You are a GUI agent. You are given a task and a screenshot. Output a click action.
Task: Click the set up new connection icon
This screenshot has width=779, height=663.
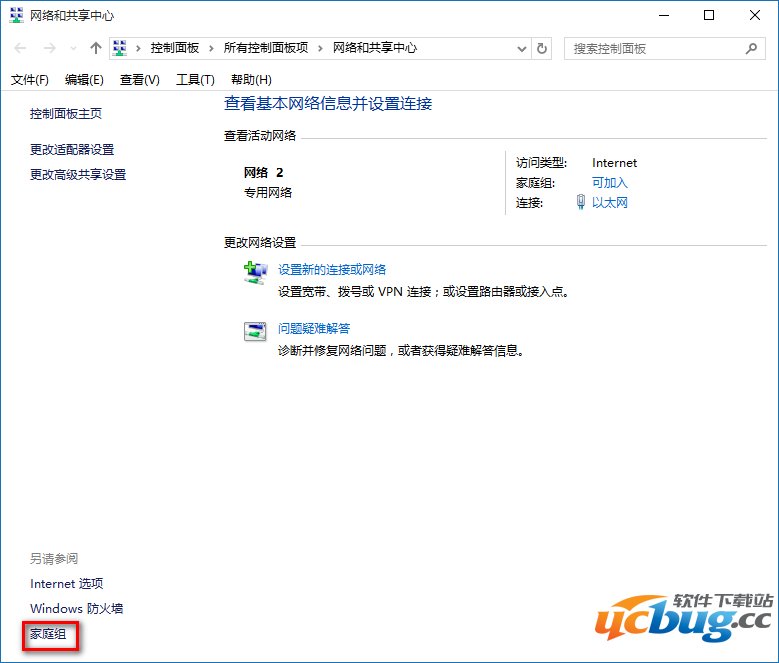[256, 272]
